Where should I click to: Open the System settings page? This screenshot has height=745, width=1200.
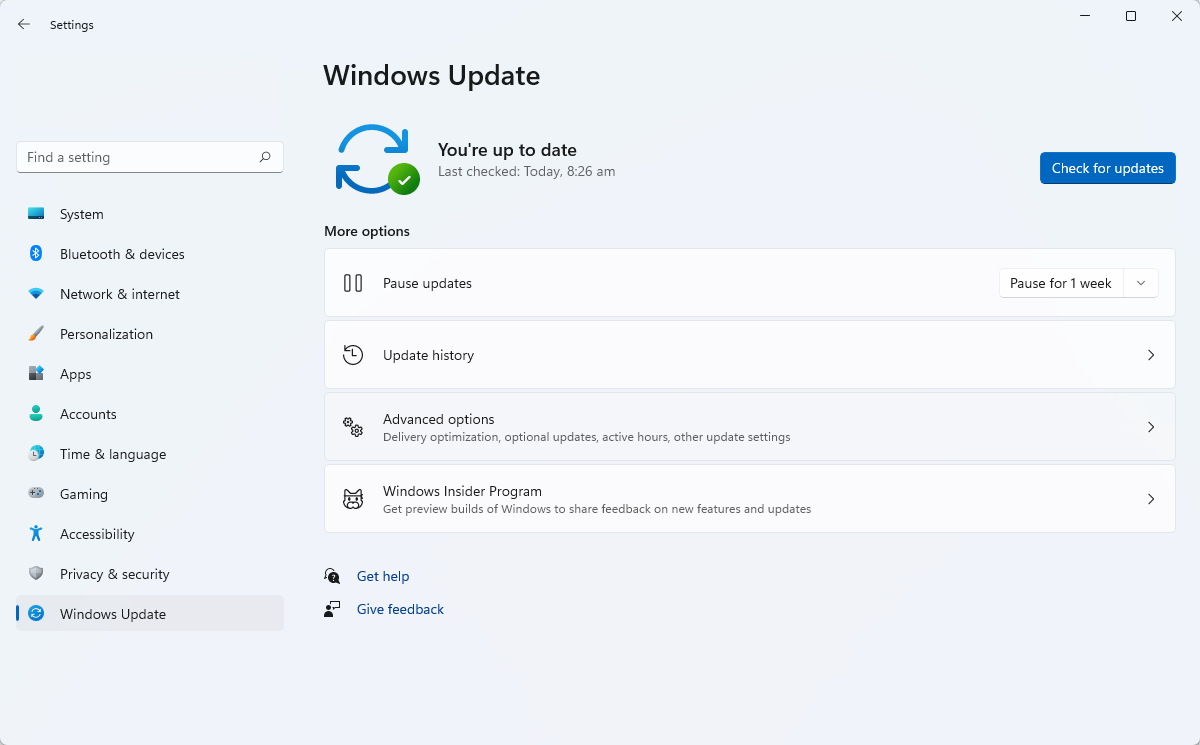click(150, 214)
